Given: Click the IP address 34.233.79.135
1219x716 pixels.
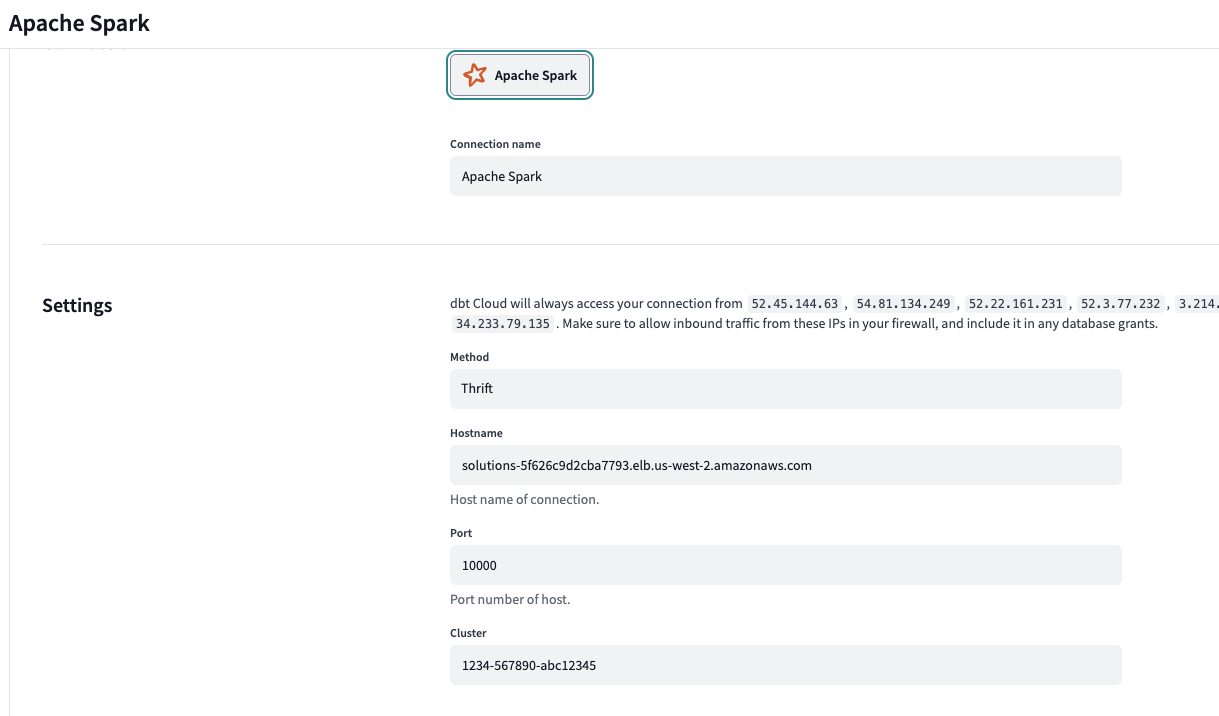Looking at the screenshot, I should (502, 324).
